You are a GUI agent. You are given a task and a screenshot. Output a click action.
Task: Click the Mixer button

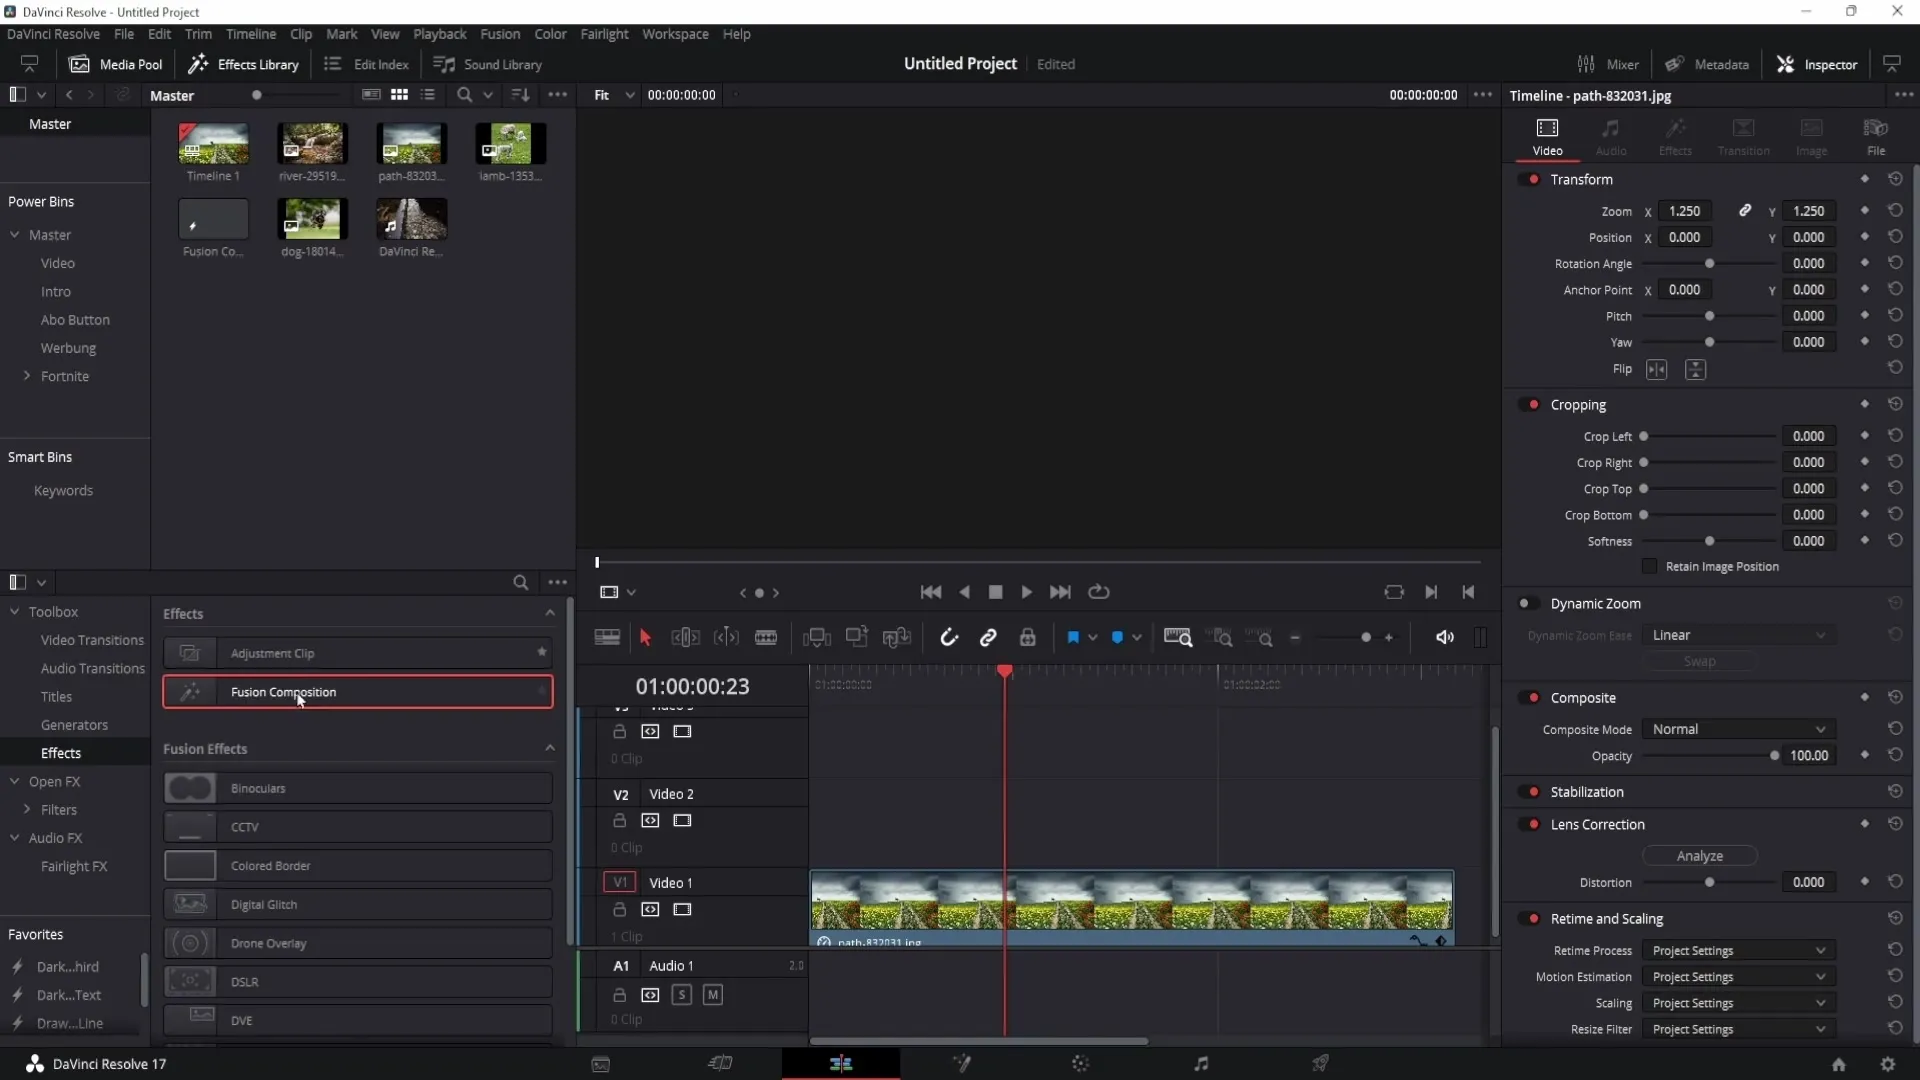(1608, 64)
